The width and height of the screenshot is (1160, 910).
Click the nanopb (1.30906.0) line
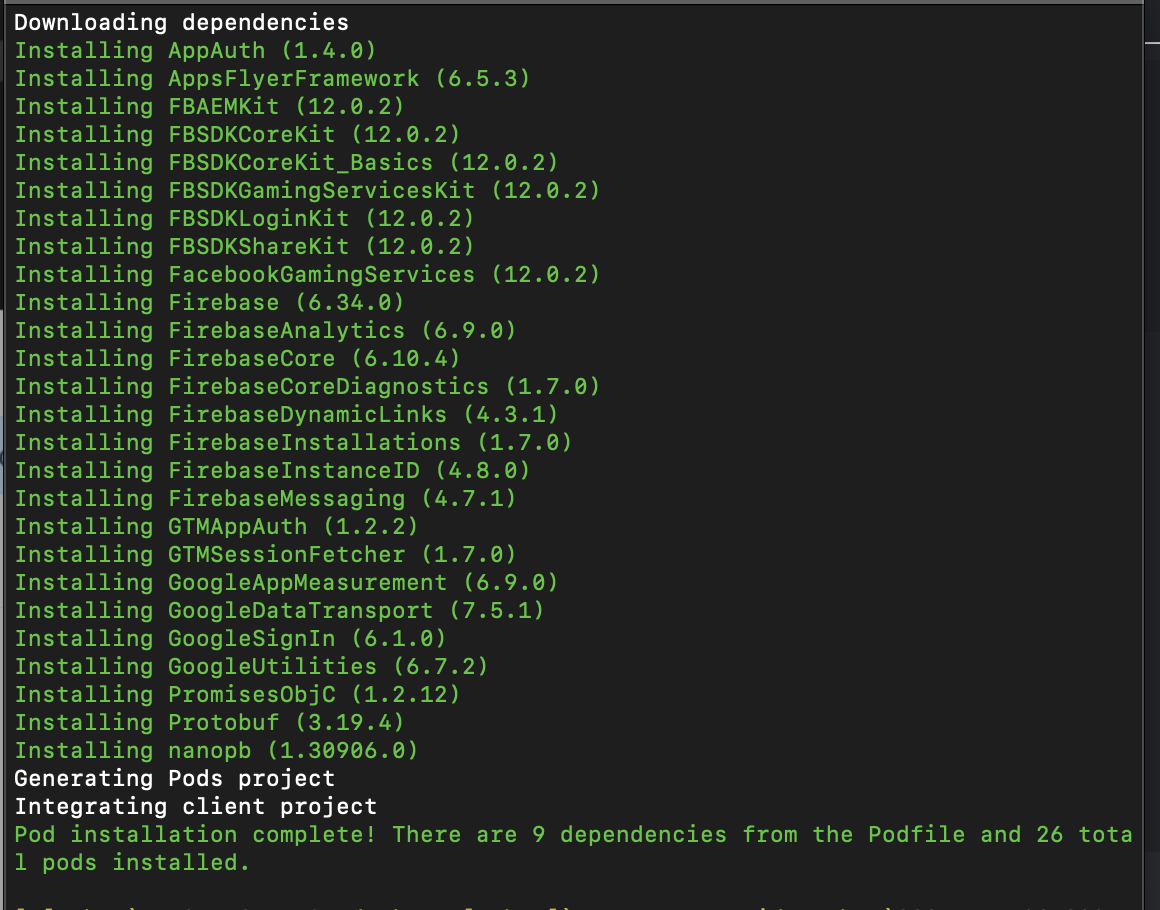(216, 751)
